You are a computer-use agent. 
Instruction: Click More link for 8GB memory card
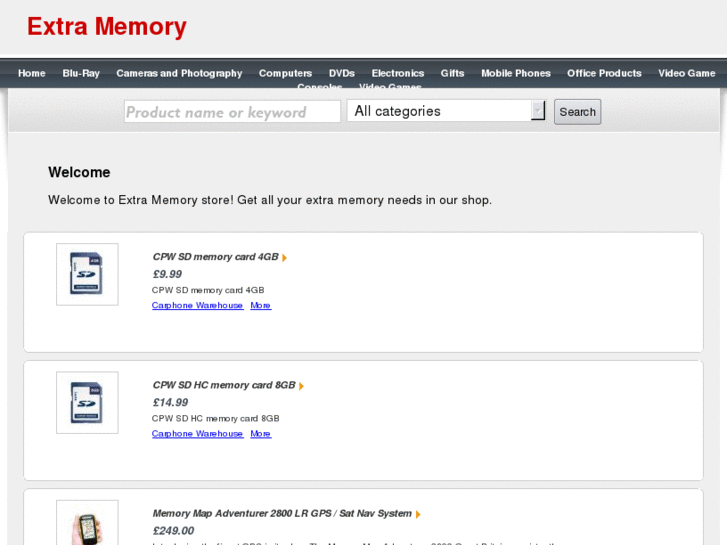point(261,434)
